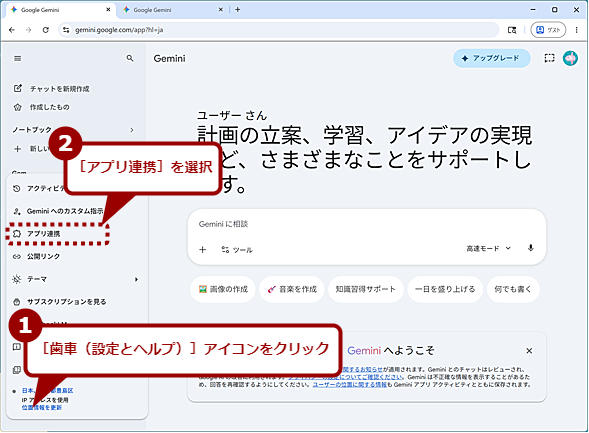Viewport: 589px width, 433px height.
Task: Open Chrome's three-dot menu
Action: point(576,30)
